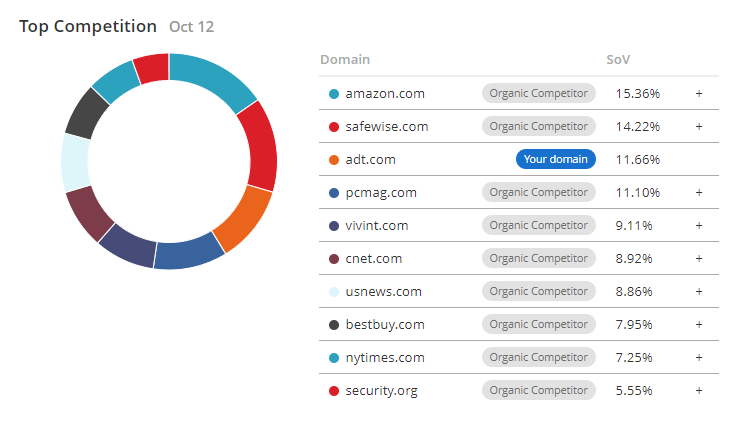Expand security.org row with plus icon
This screenshot has width=747, height=427.
[699, 391]
